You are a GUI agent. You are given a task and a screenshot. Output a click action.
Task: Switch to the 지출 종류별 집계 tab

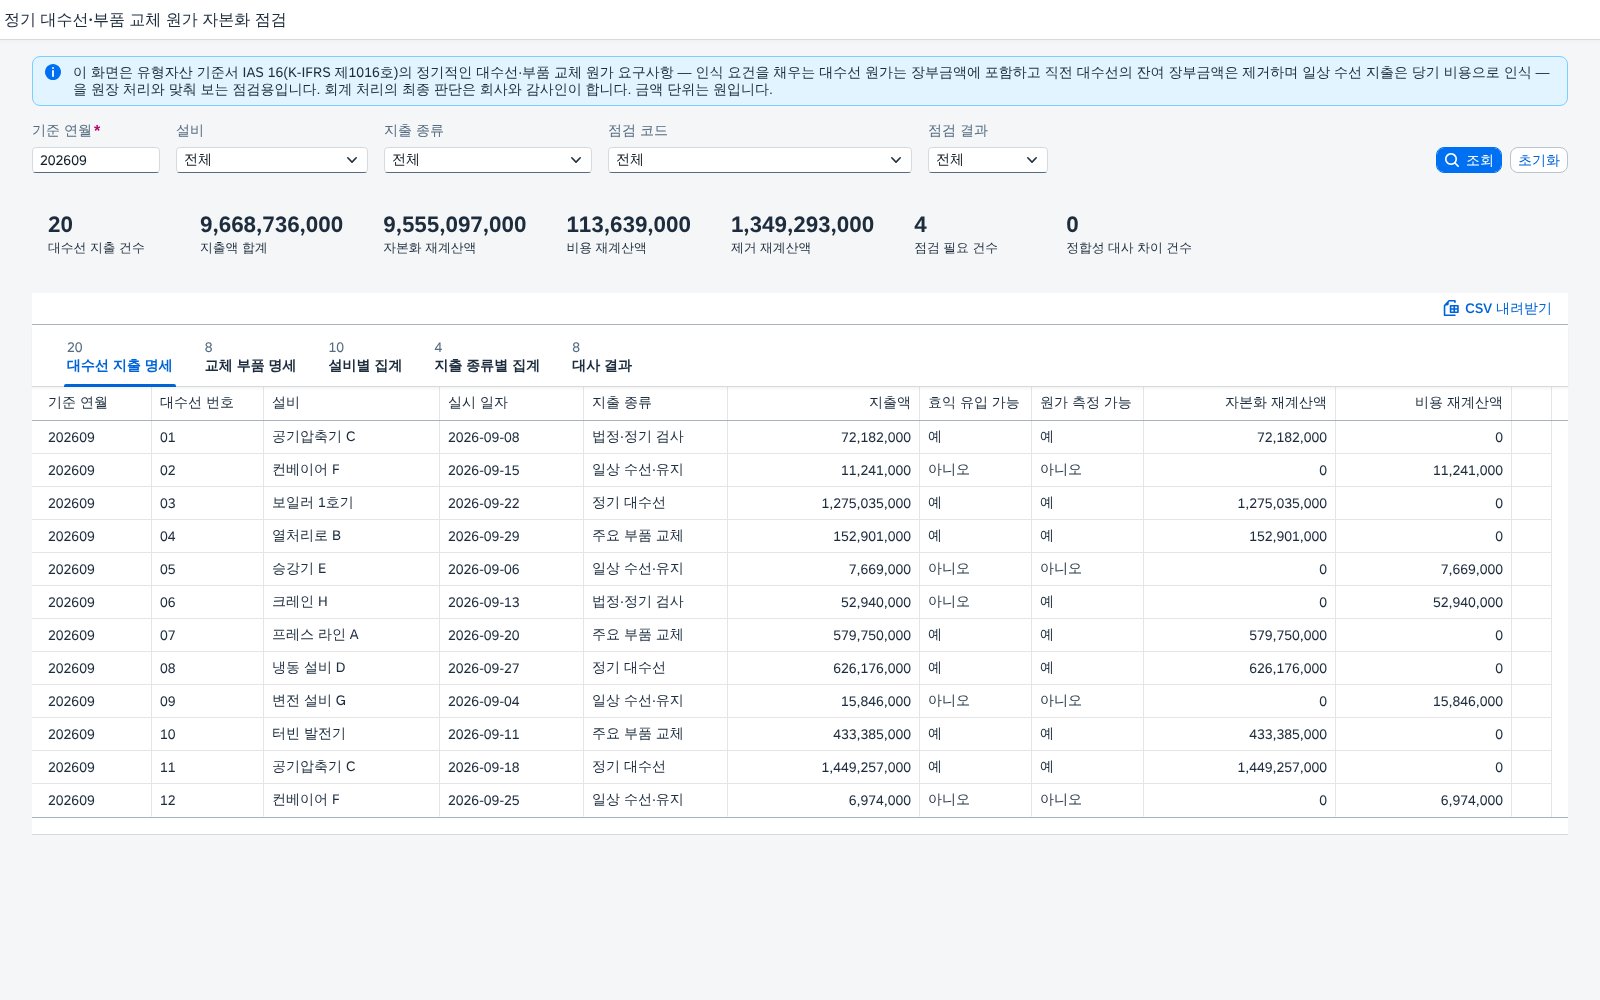(x=487, y=357)
